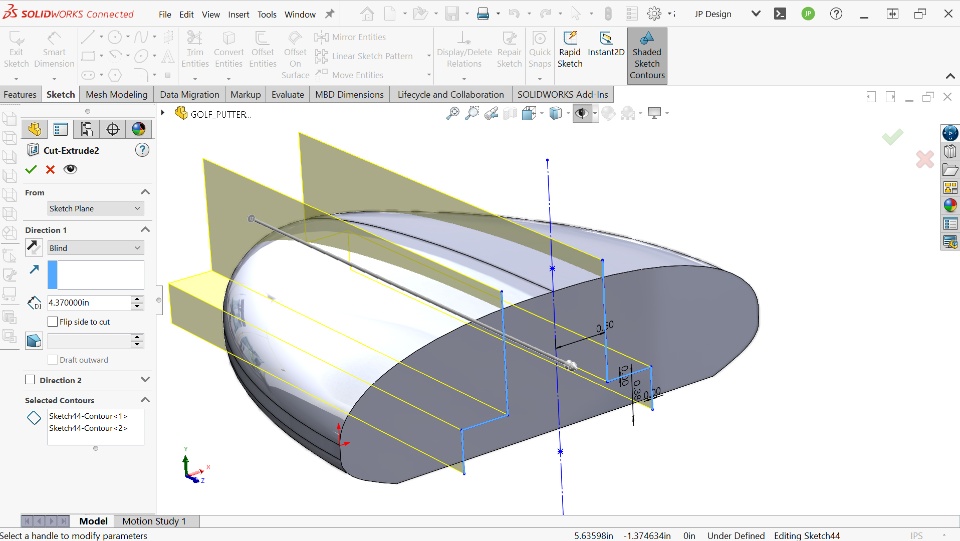Click the Reverse Direction arrow button
The height and width of the screenshot is (541, 960).
(x=34, y=247)
